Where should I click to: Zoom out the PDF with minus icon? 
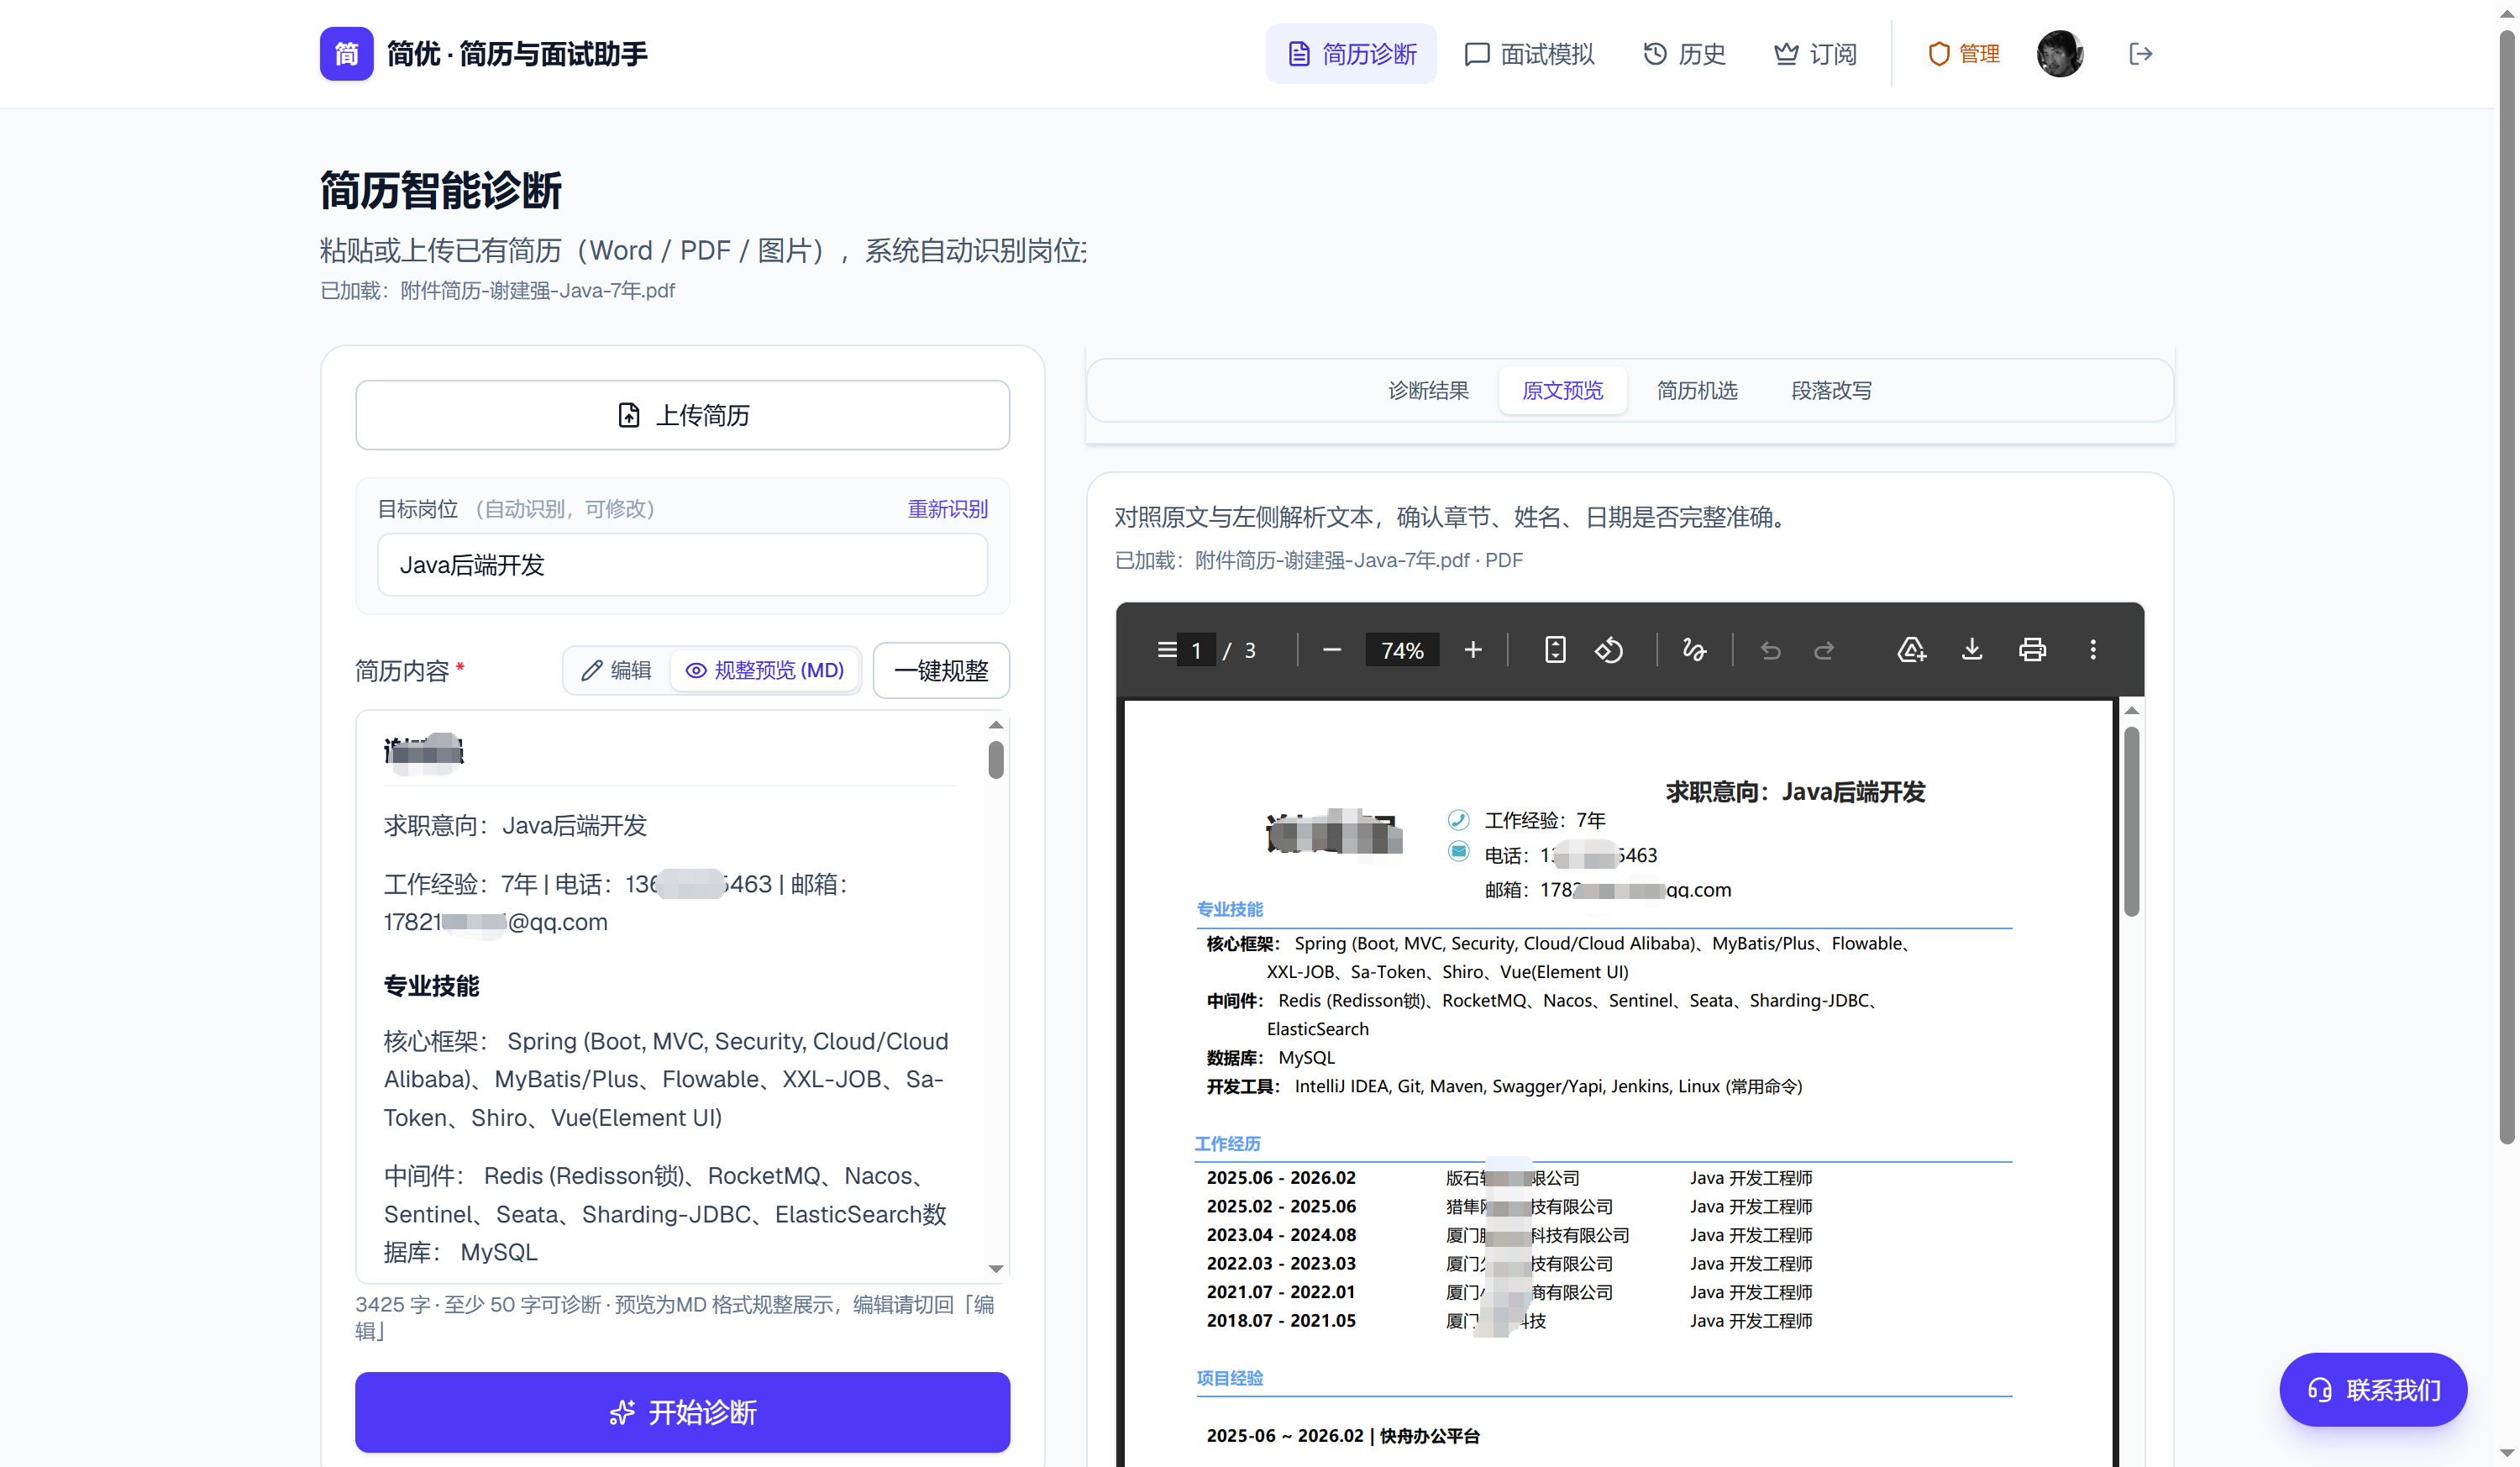pyautogui.click(x=1331, y=650)
